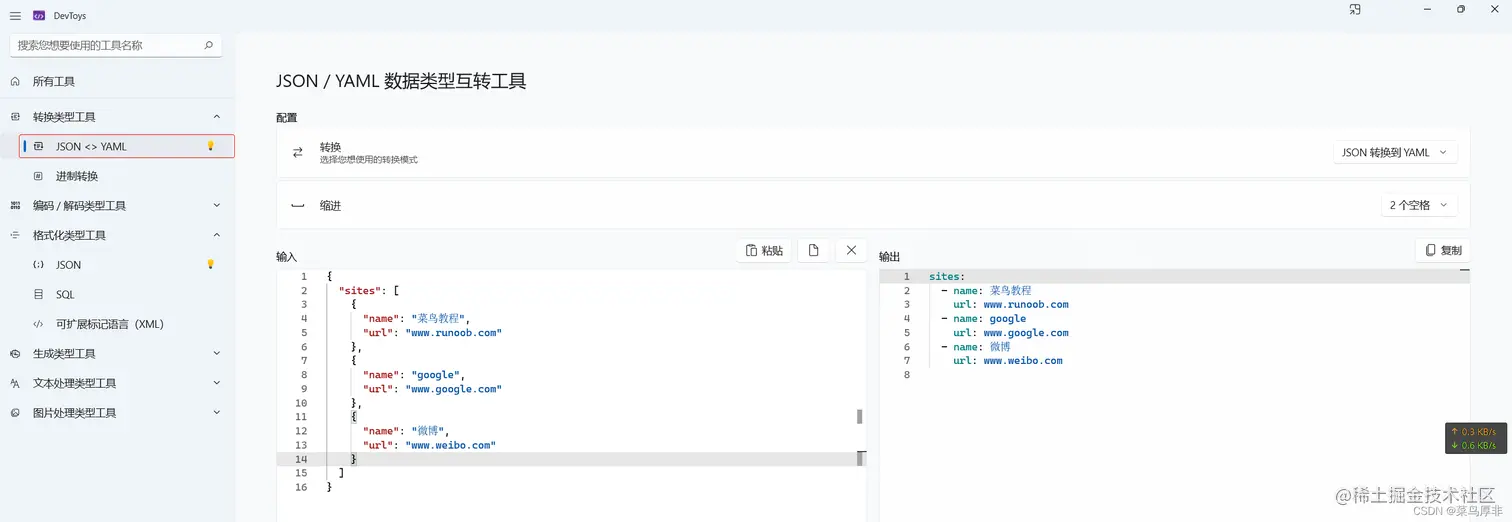Image resolution: width=1512 pixels, height=522 pixels.
Task: Expand the 文本处理类型工具 group
Action: point(118,383)
